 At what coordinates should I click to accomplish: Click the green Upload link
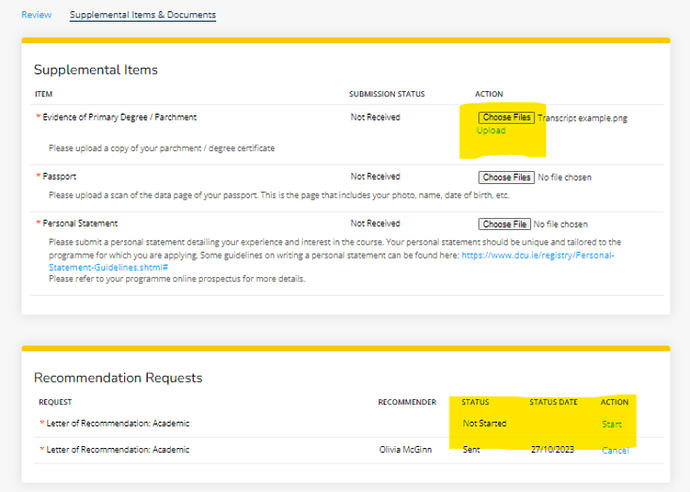click(491, 131)
